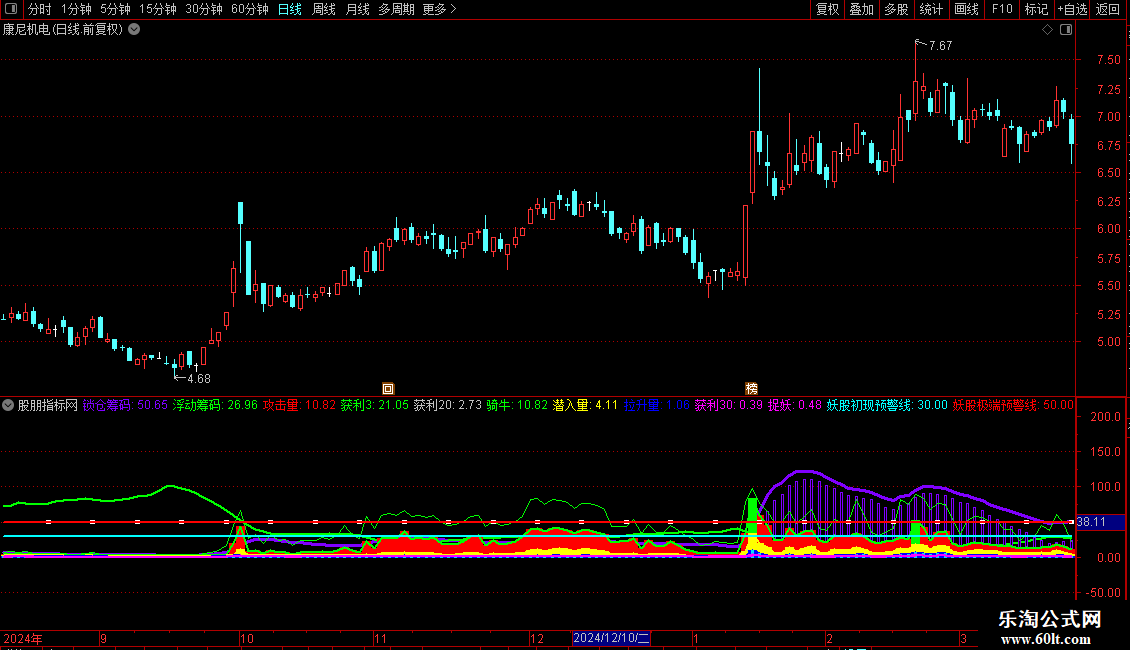Select the 60分钟 period tab
1130x650 pixels.
250,9
